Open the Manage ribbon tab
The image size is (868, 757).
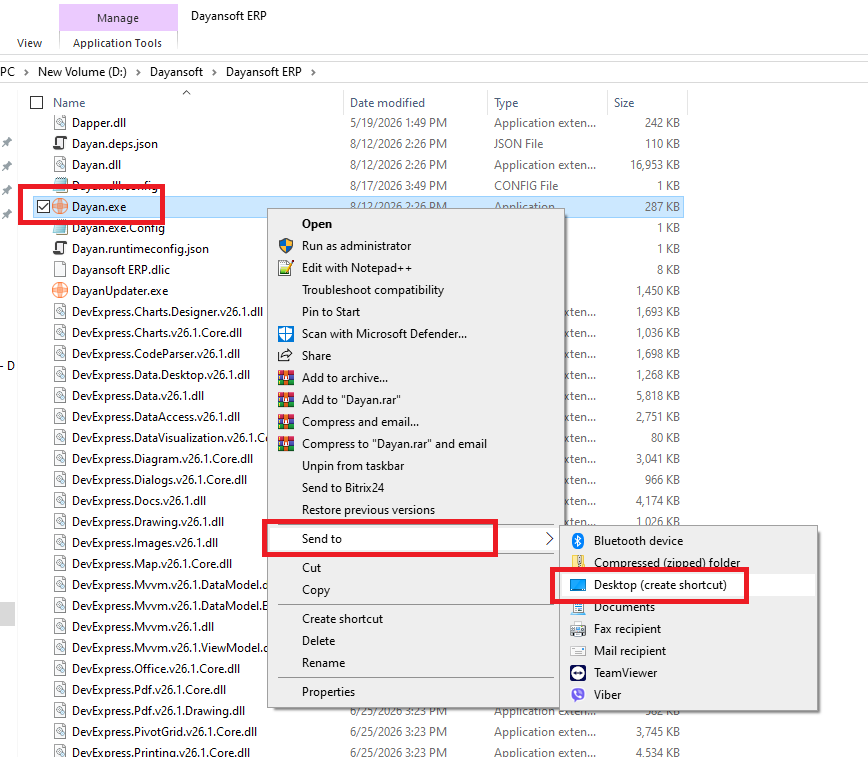(118, 18)
